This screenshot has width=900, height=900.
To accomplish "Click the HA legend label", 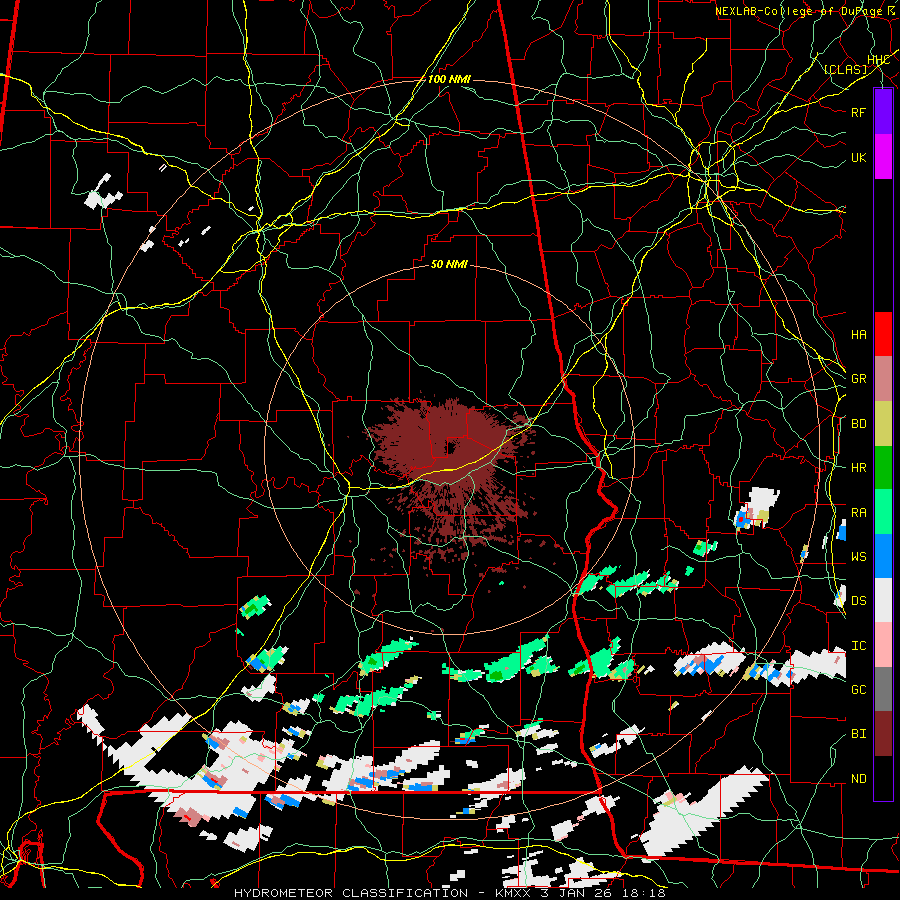I will pos(858,335).
